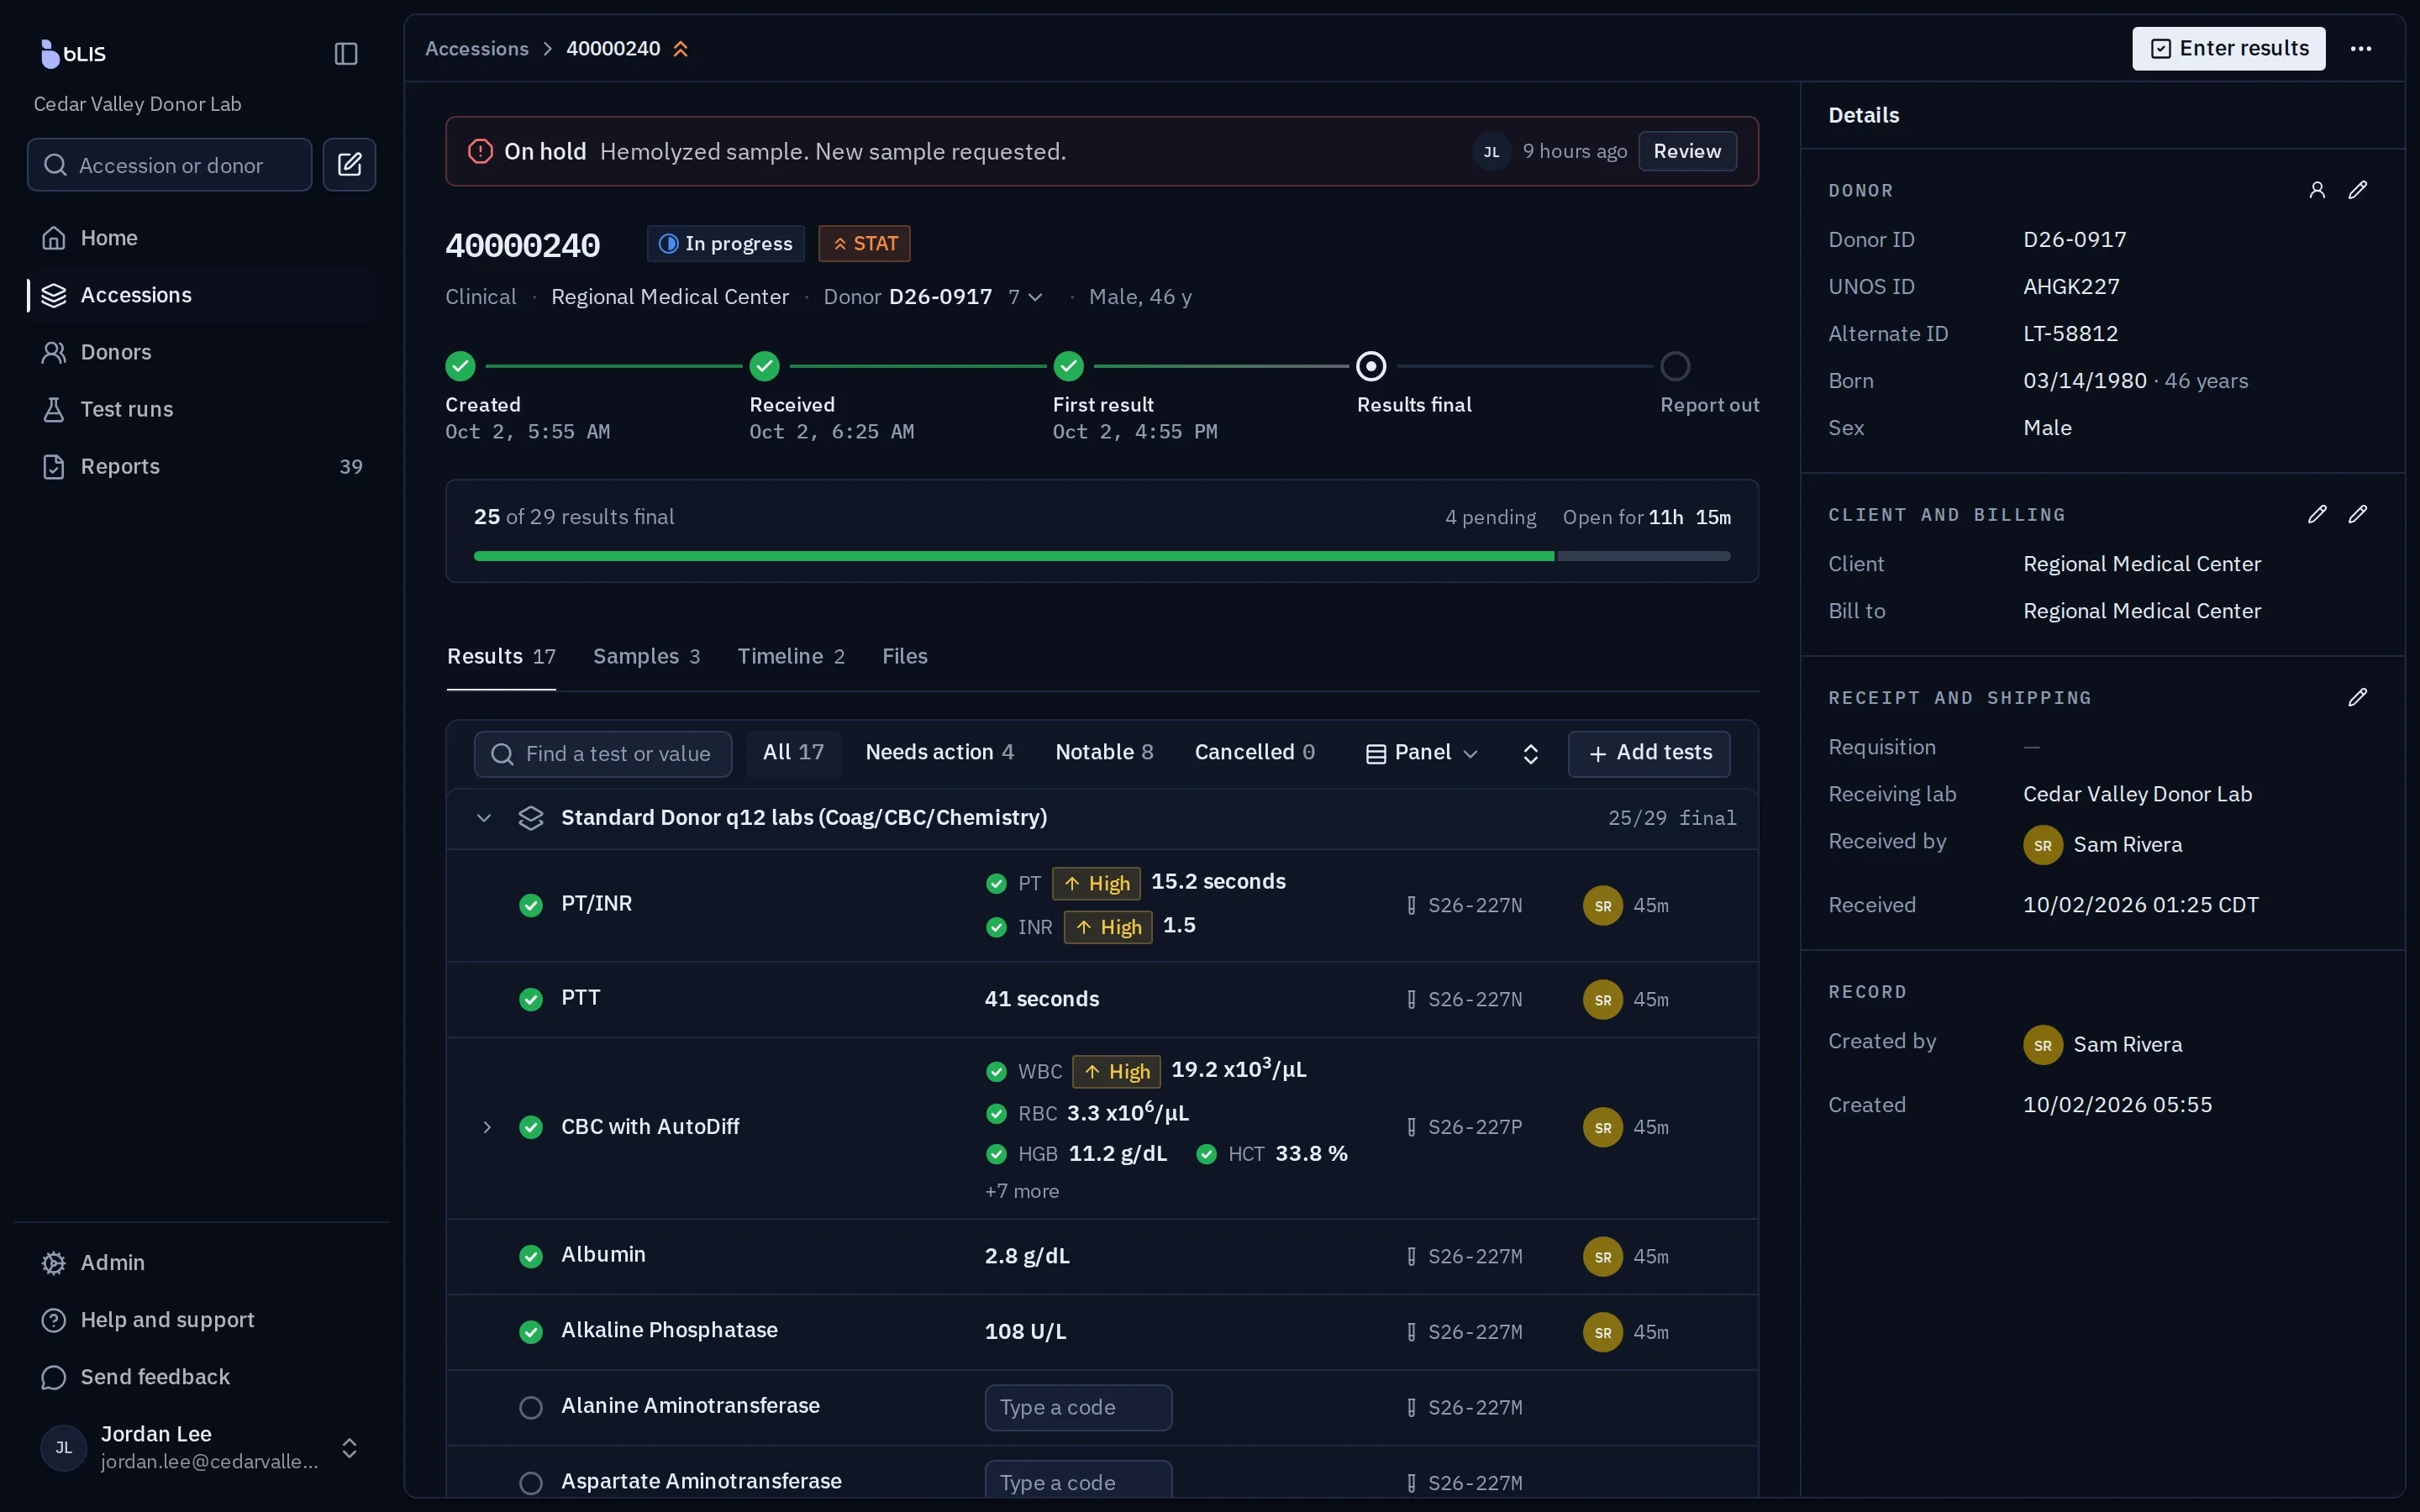Image resolution: width=2420 pixels, height=1512 pixels.
Task: Click the results final progress bar
Action: point(1101,556)
